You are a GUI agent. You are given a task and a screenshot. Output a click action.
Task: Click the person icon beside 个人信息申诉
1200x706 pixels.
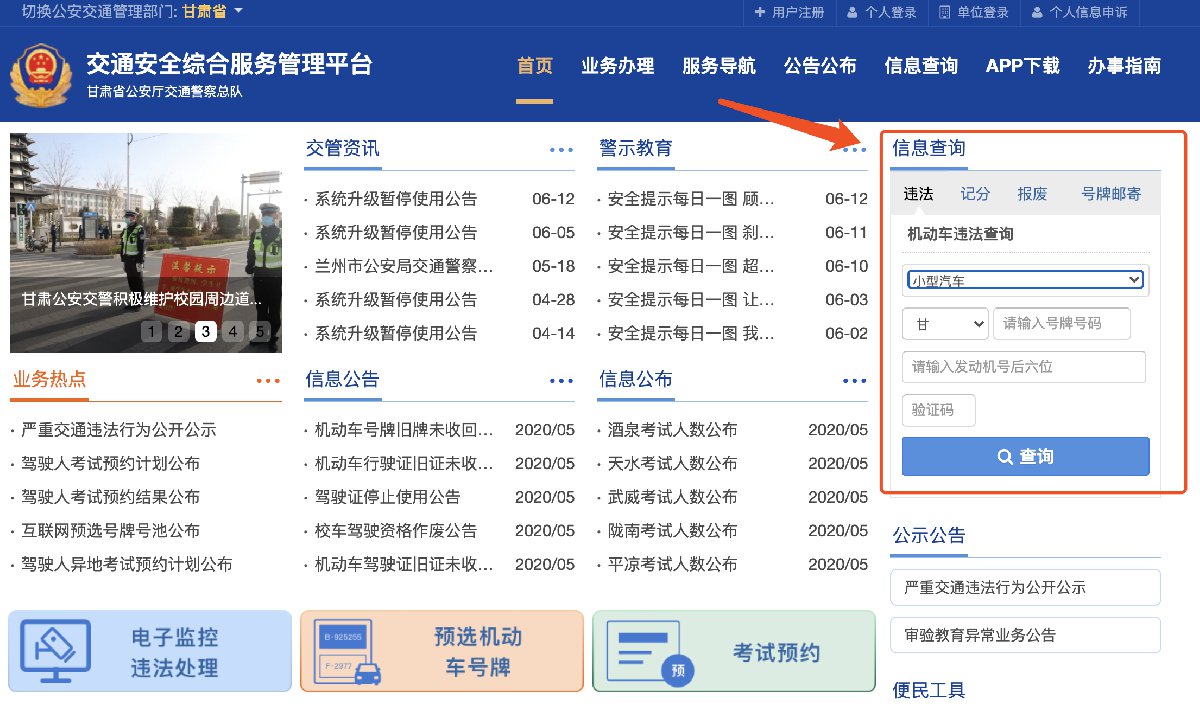(1036, 12)
